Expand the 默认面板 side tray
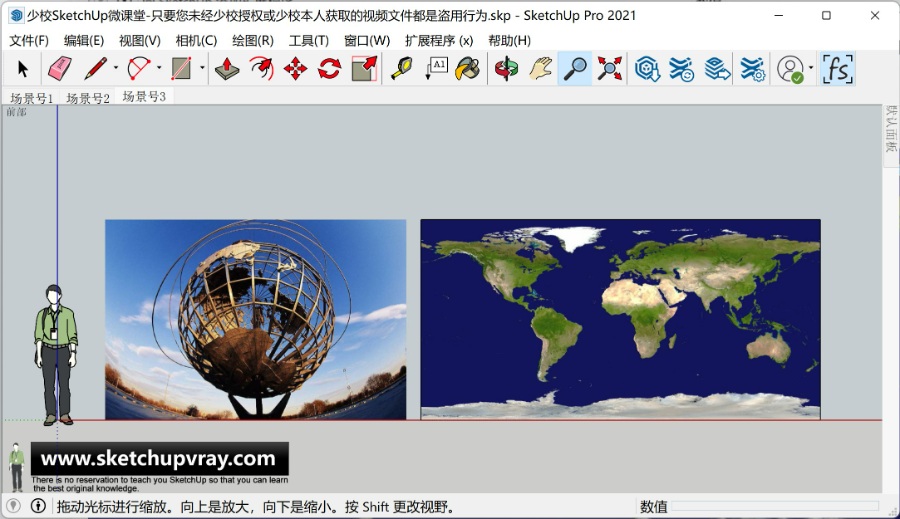This screenshot has width=900, height=519. 890,129
